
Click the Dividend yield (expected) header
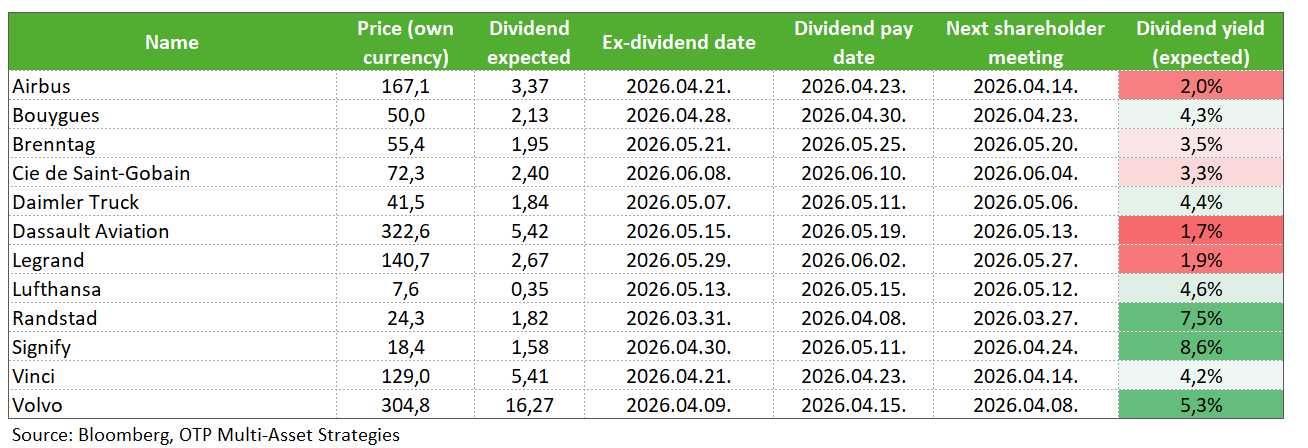[x=1200, y=43]
